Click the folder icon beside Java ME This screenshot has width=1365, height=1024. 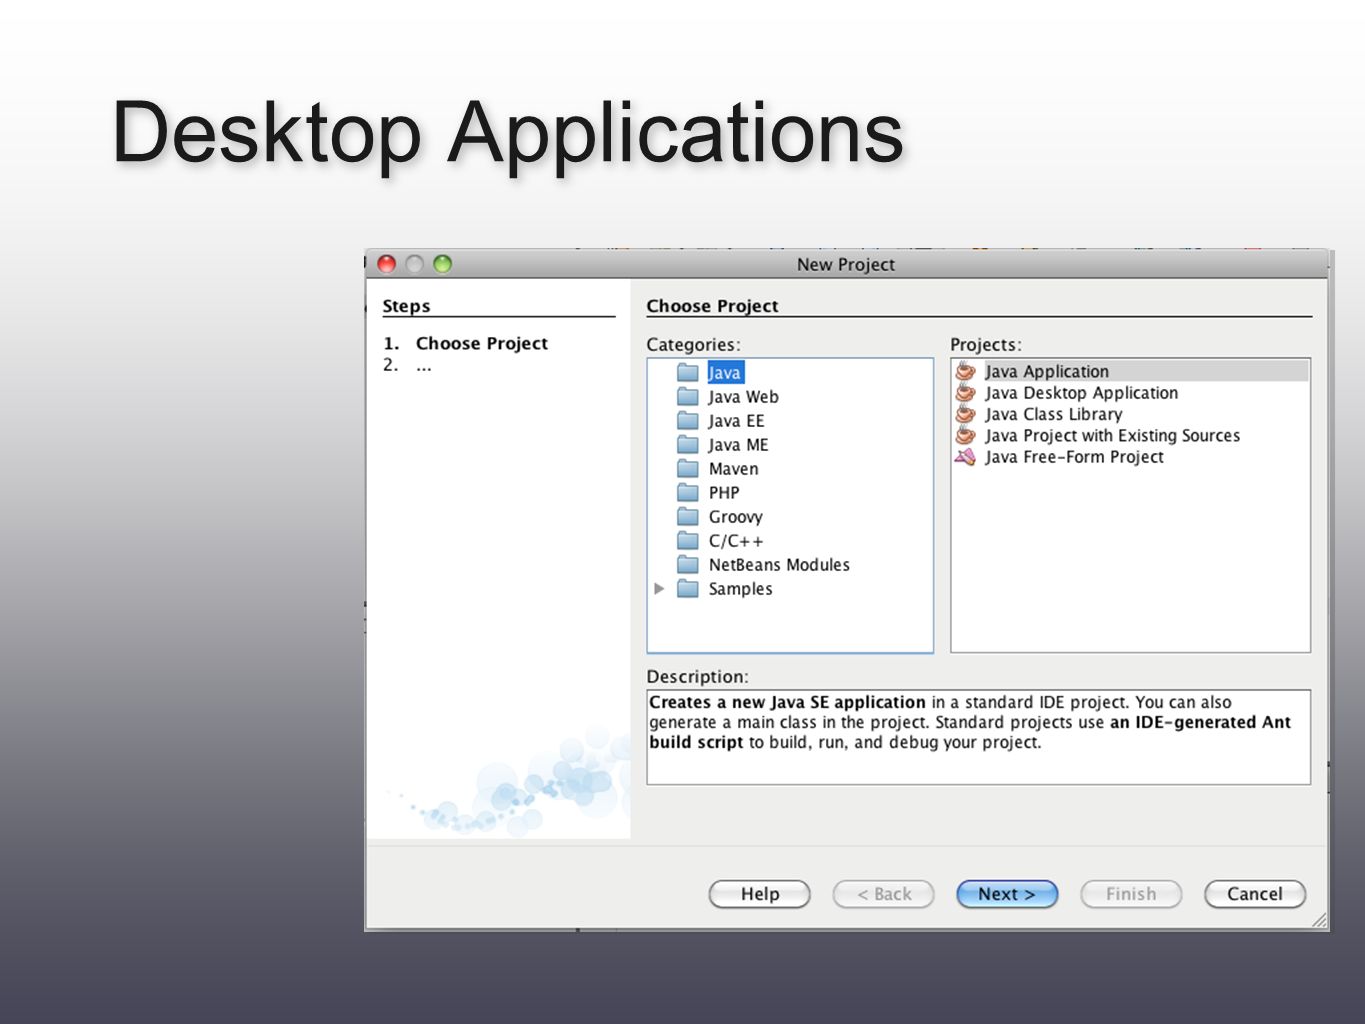687,444
